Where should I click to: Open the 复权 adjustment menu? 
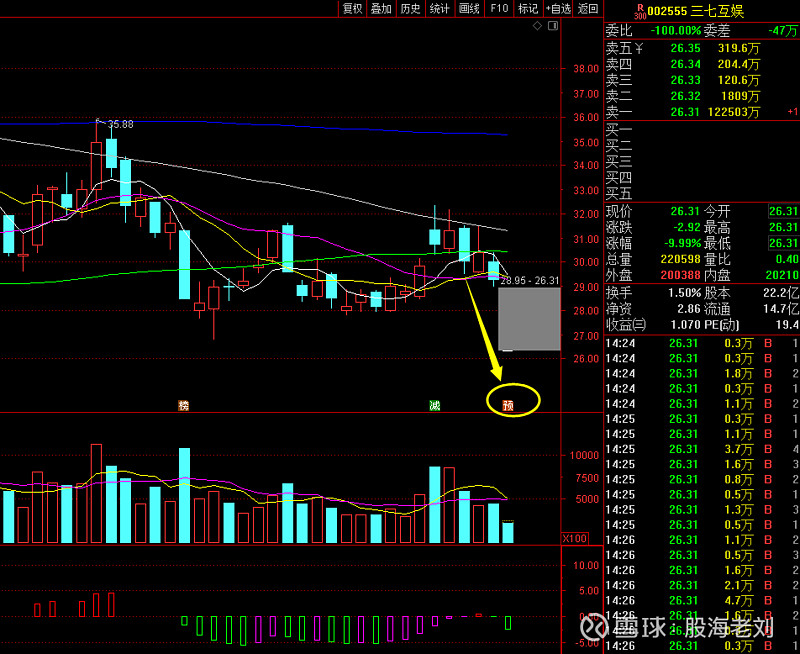352,9
